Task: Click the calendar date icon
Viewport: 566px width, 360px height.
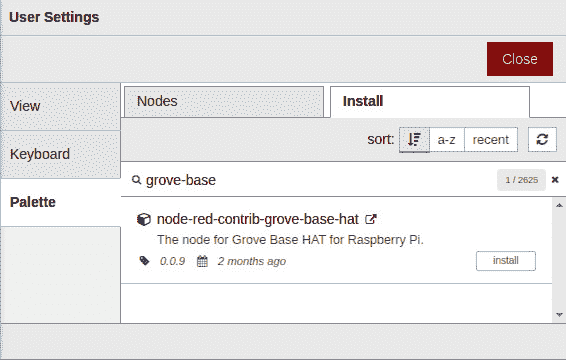Action: pos(202,261)
